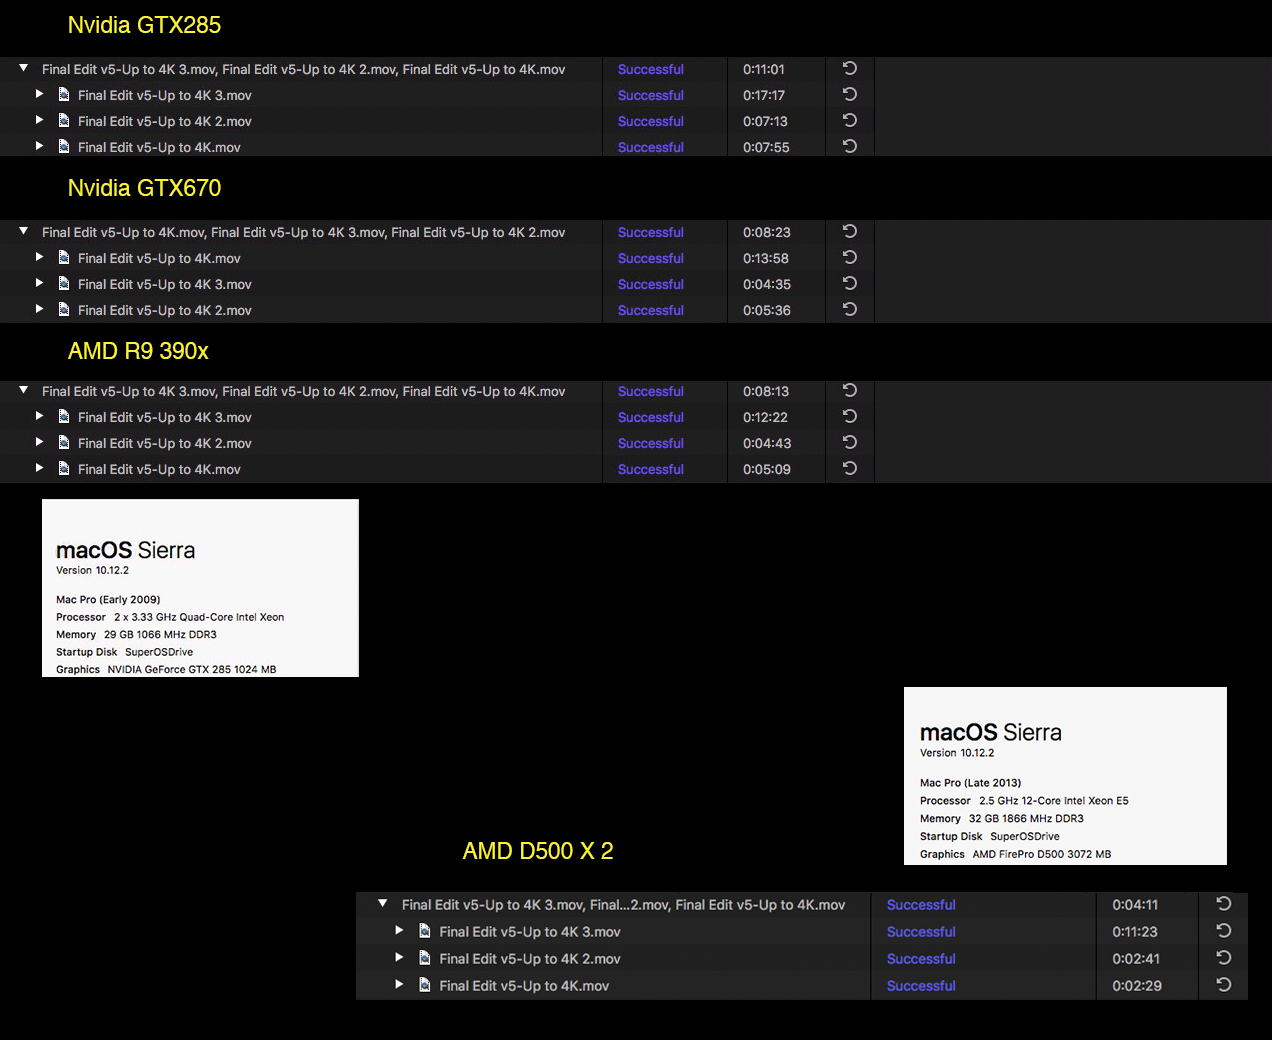Click the Successful status next to 0:13:58

click(651, 258)
